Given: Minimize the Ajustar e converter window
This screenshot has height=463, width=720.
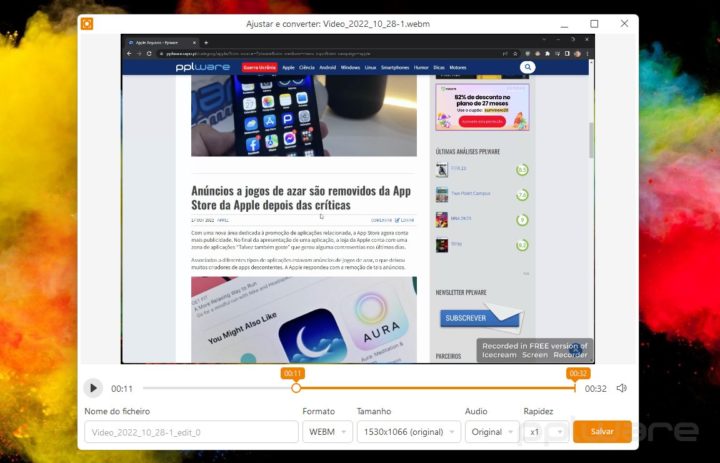Looking at the screenshot, I should tap(564, 27).
